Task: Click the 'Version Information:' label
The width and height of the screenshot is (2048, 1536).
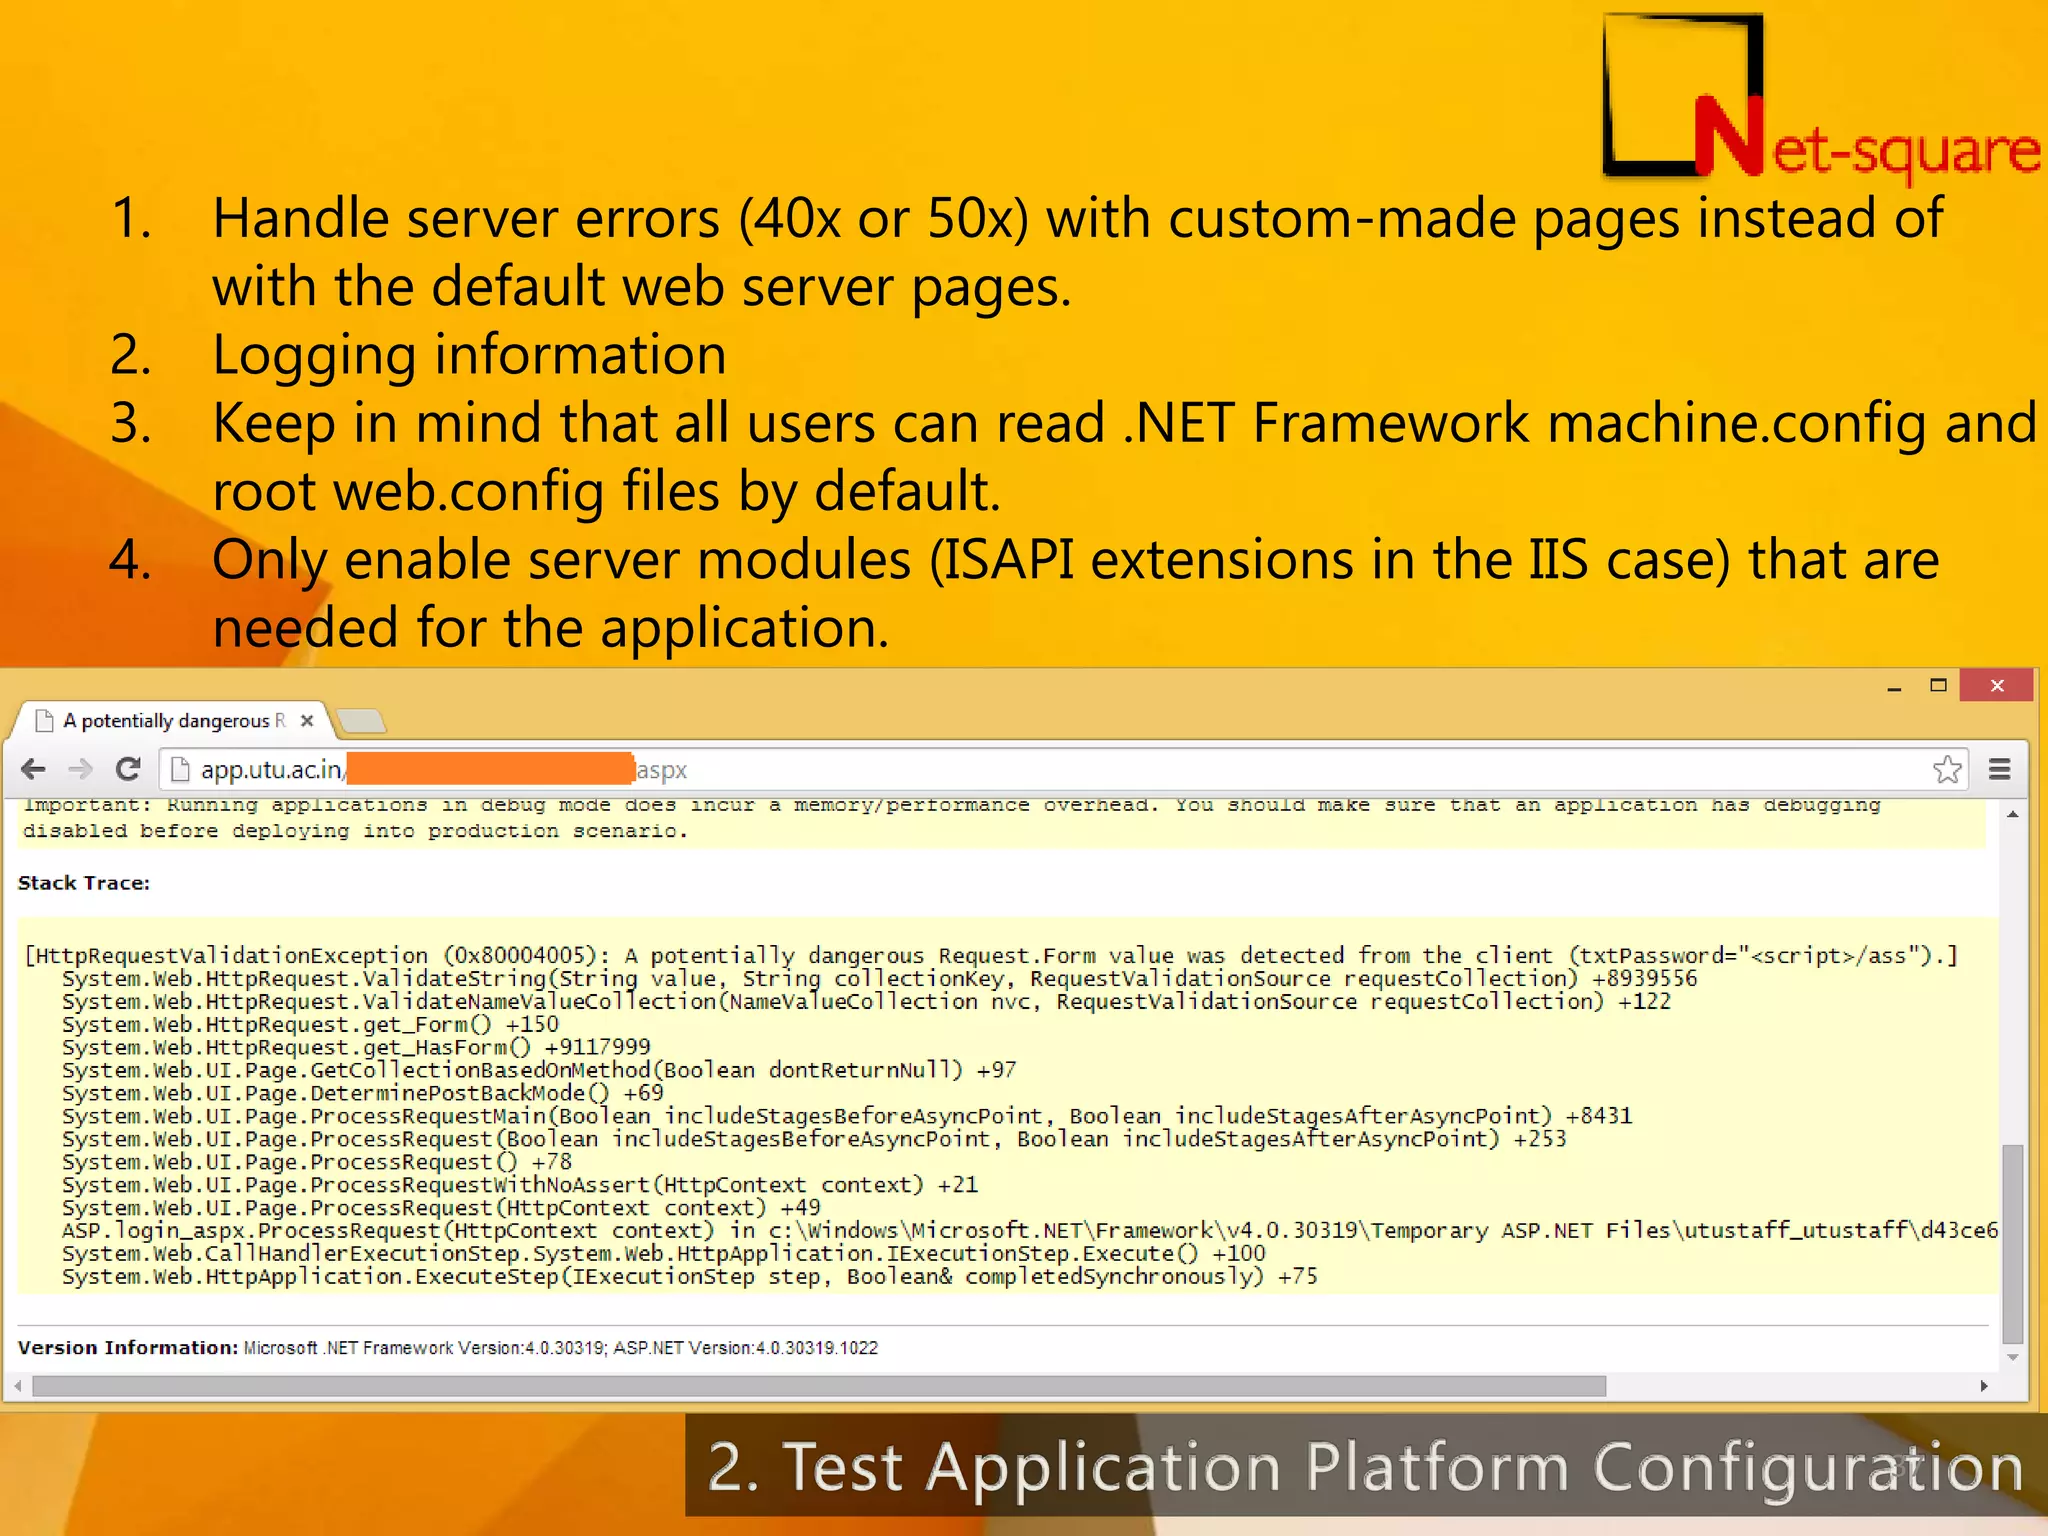Action: (x=128, y=1348)
